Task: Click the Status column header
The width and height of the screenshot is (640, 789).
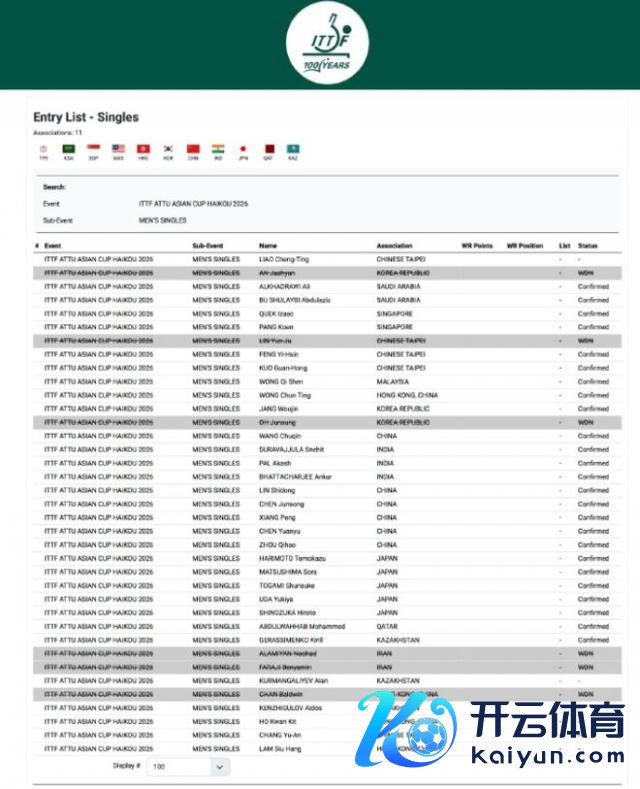Action: (587, 245)
